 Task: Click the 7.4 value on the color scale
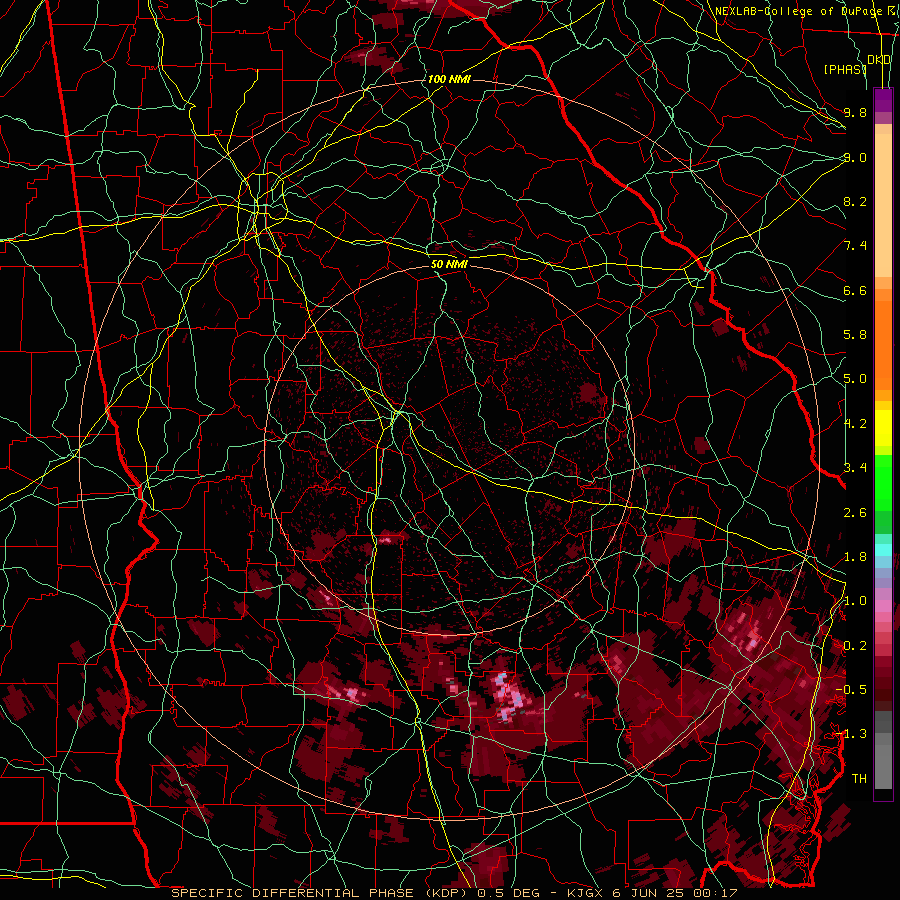855,246
